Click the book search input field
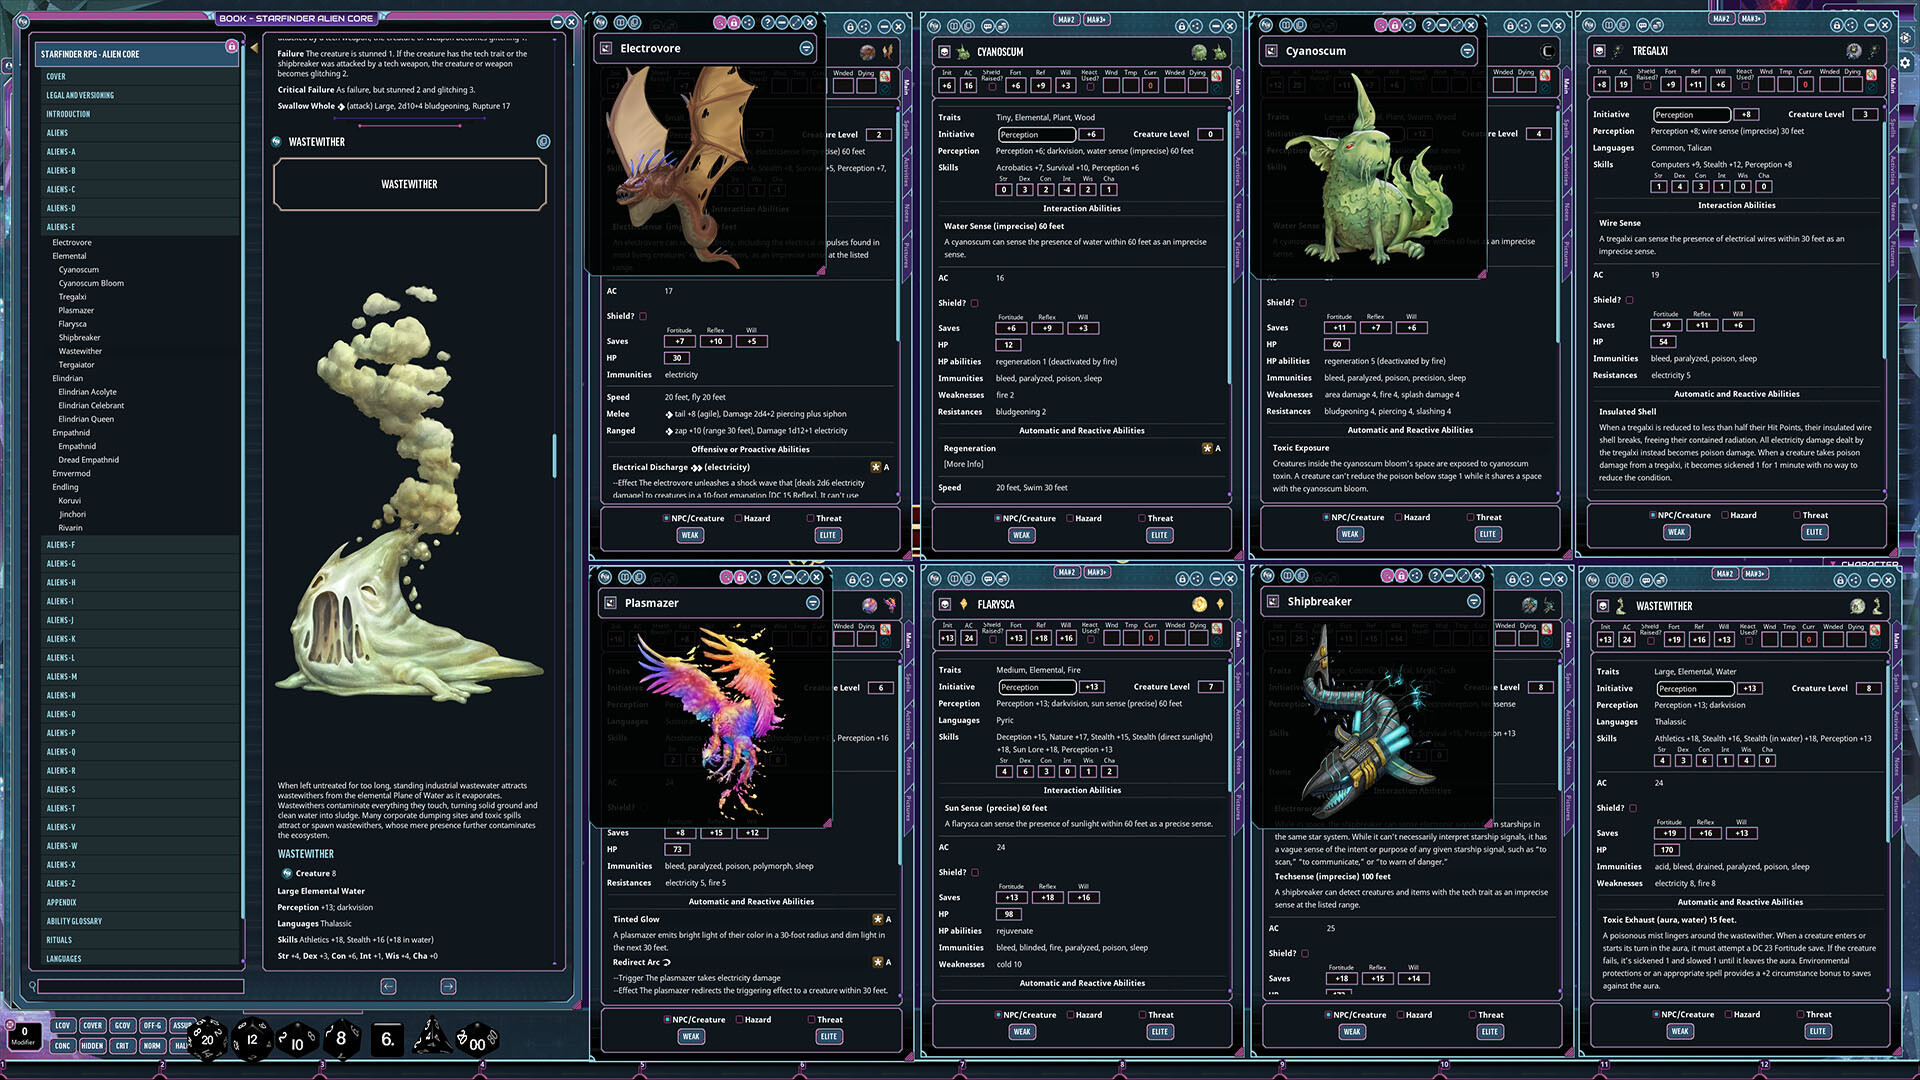This screenshot has width=1920, height=1080. pos(140,987)
